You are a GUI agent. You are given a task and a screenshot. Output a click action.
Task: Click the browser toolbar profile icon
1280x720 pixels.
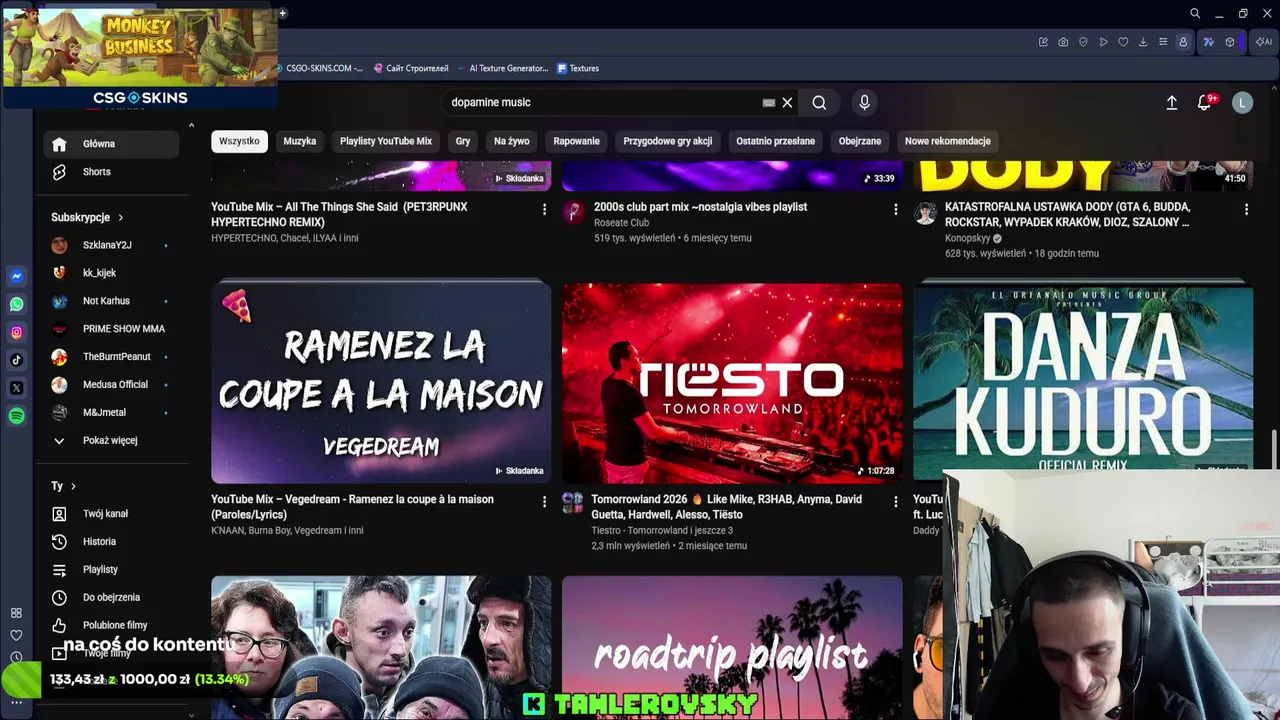tap(1183, 42)
